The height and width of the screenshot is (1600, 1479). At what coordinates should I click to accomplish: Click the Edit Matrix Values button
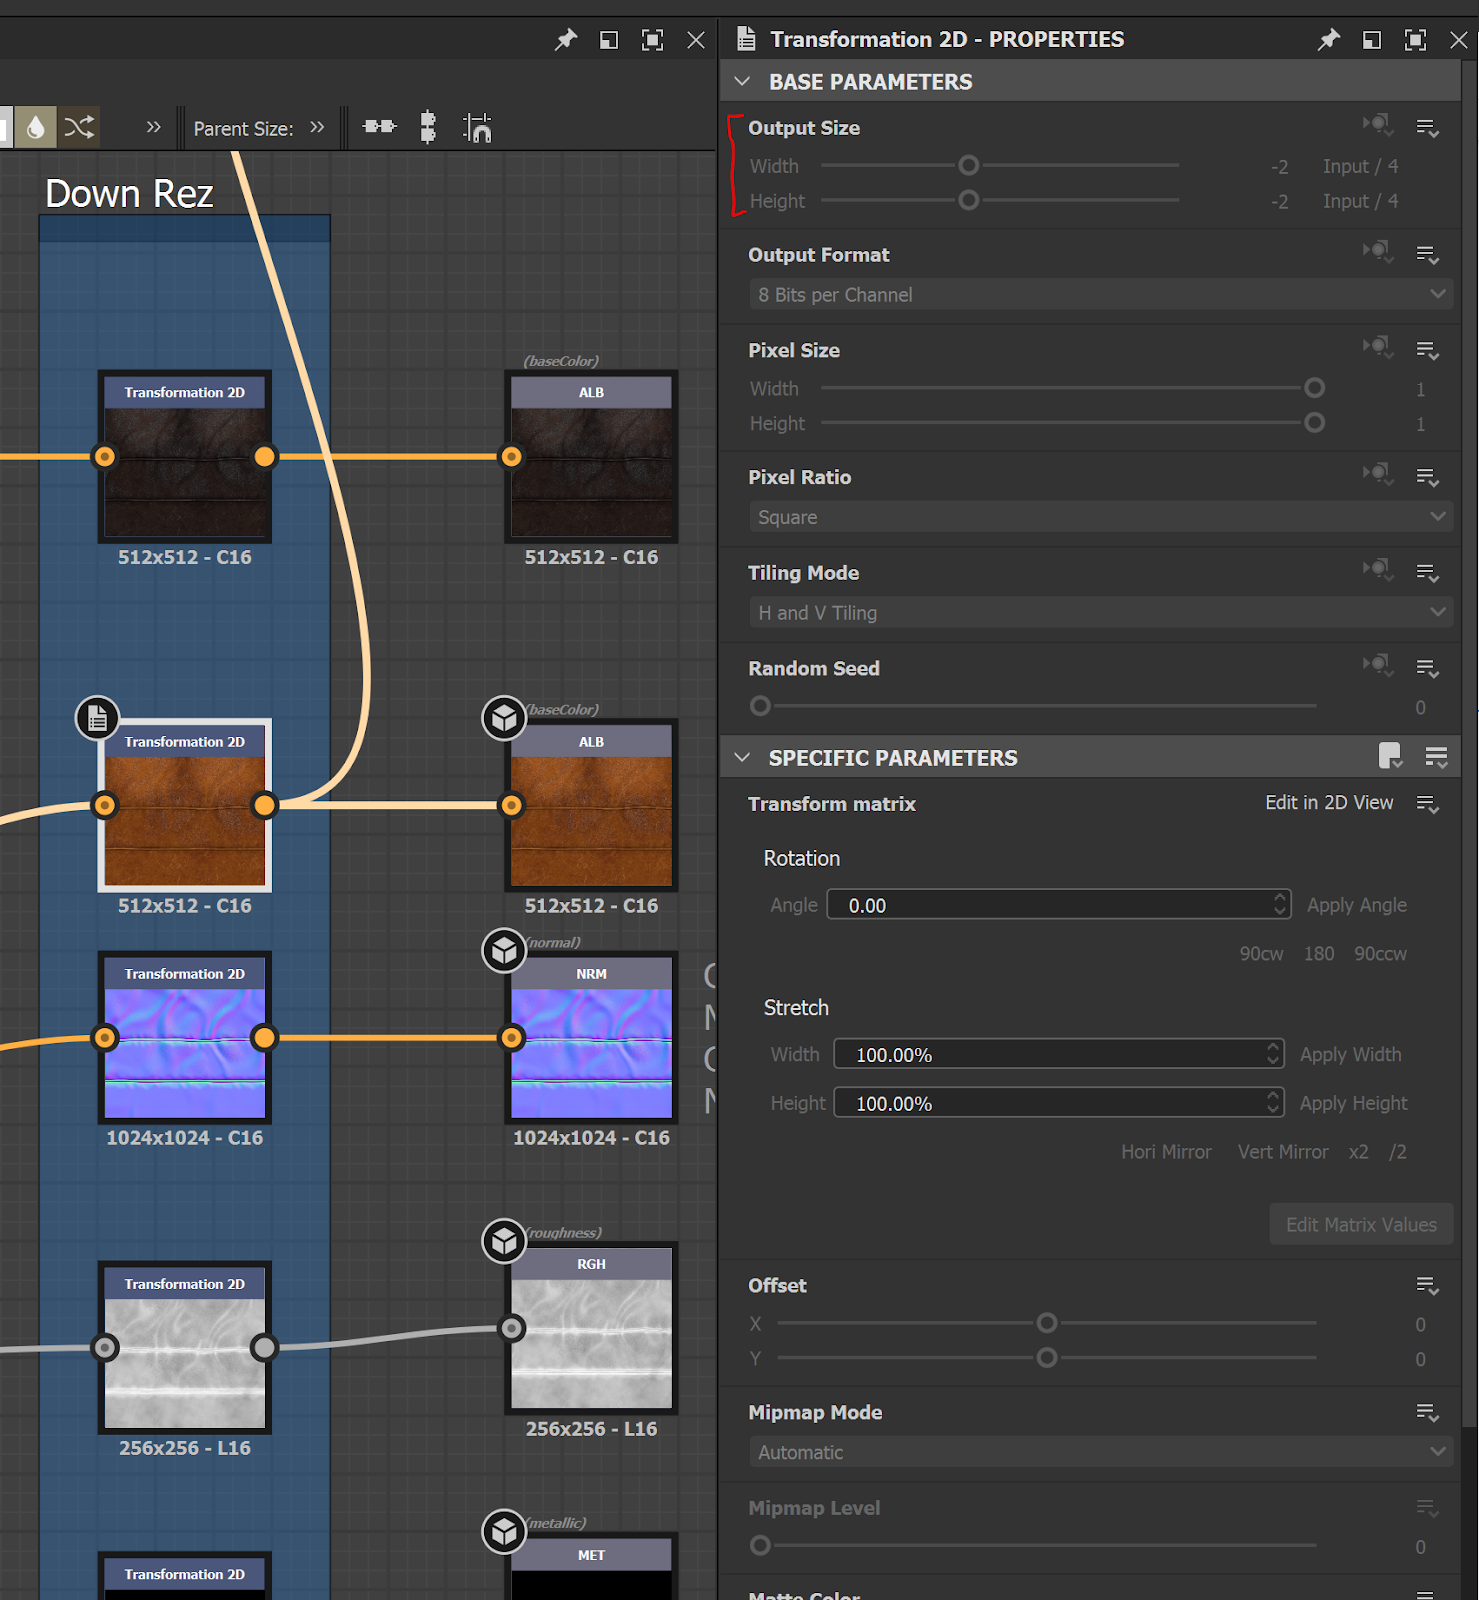1360,1225
